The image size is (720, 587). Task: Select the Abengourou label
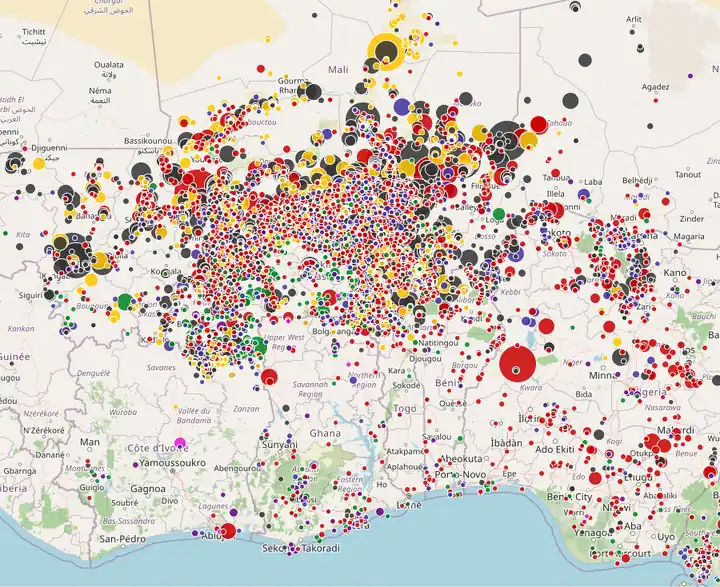[237, 468]
